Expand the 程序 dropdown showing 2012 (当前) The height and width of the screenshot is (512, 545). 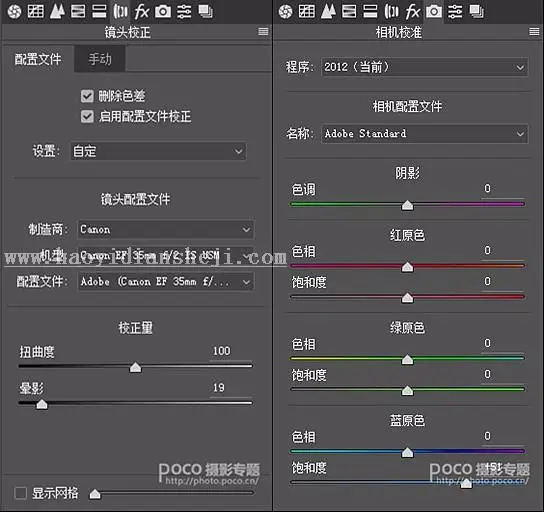[424, 67]
